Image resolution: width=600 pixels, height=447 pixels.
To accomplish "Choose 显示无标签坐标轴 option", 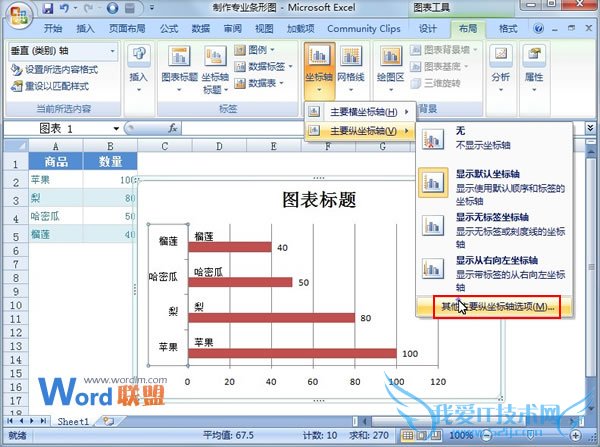I will coord(494,229).
